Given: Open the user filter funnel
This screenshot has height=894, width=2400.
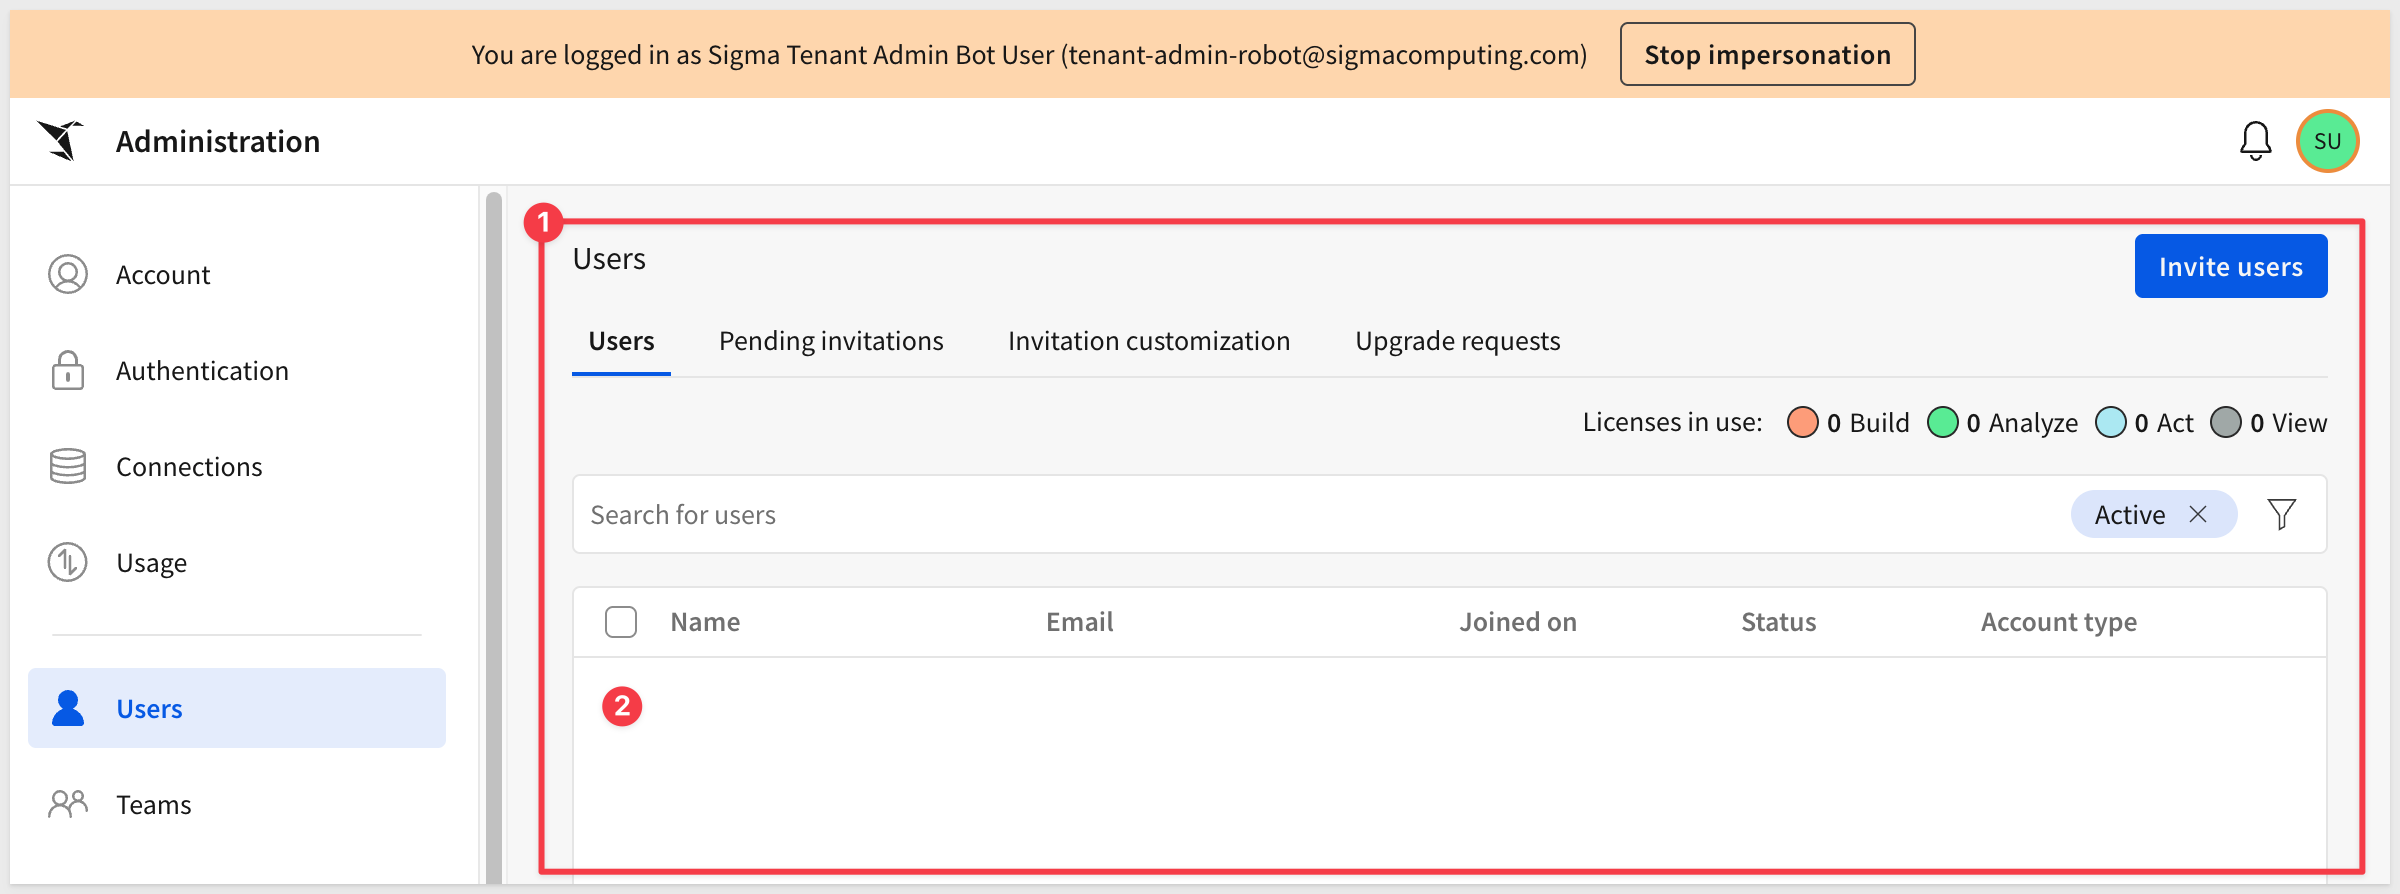Looking at the screenshot, I should click(x=2281, y=515).
